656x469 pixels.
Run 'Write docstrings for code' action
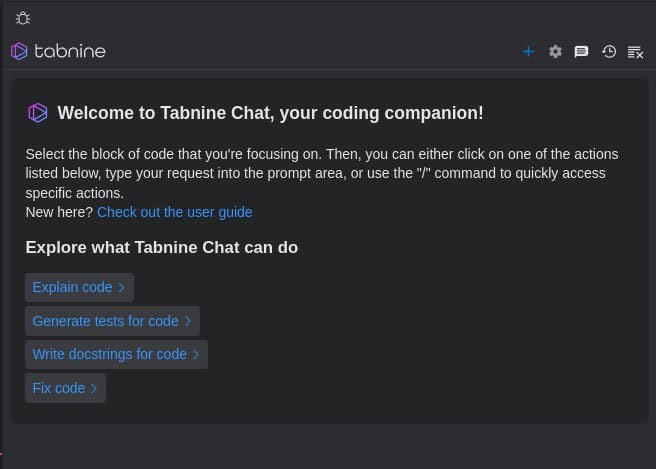[109, 354]
